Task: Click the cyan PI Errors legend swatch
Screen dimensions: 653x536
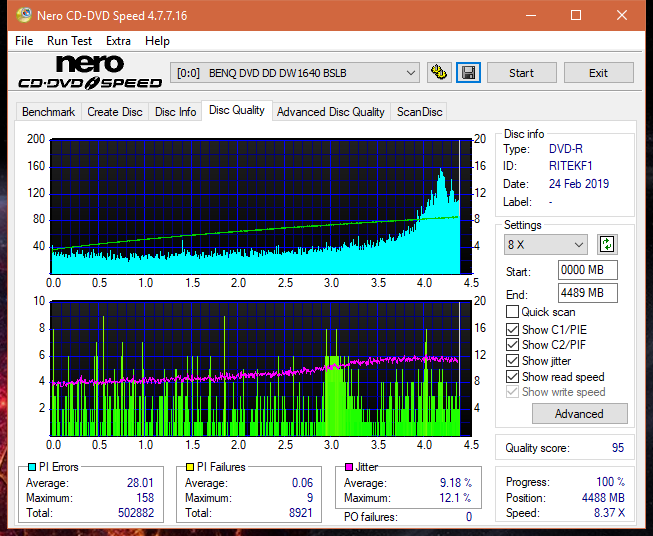Action: (32, 467)
